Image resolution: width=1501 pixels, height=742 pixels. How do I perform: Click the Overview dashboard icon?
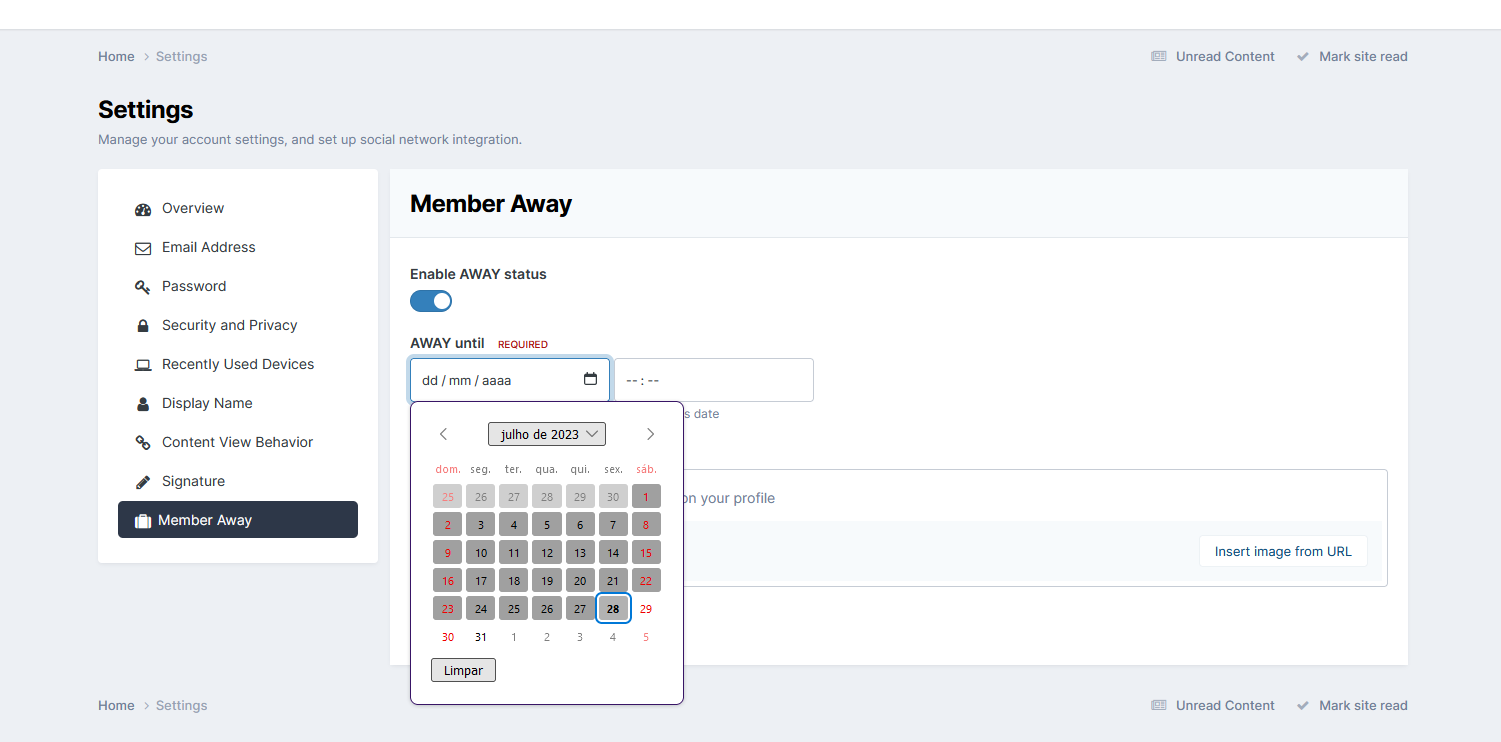[x=142, y=209]
